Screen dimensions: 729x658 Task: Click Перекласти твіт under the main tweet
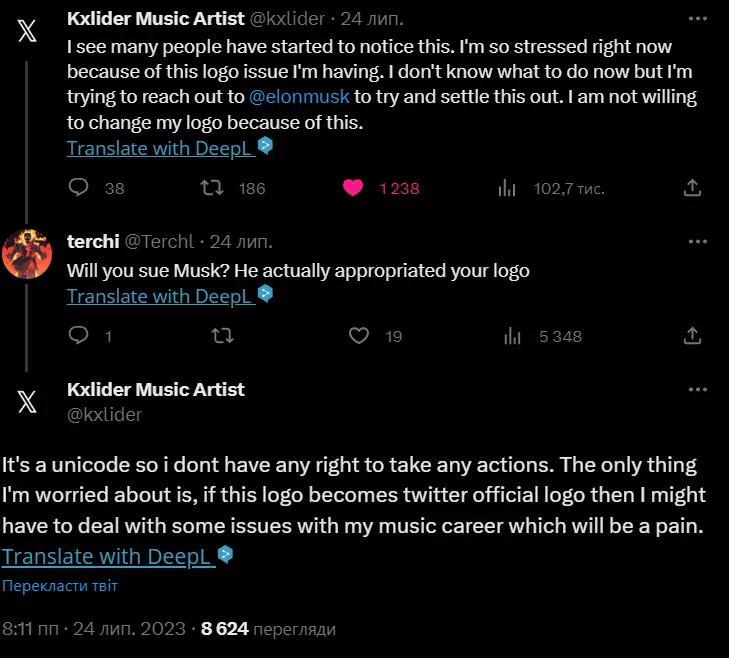click(60, 586)
